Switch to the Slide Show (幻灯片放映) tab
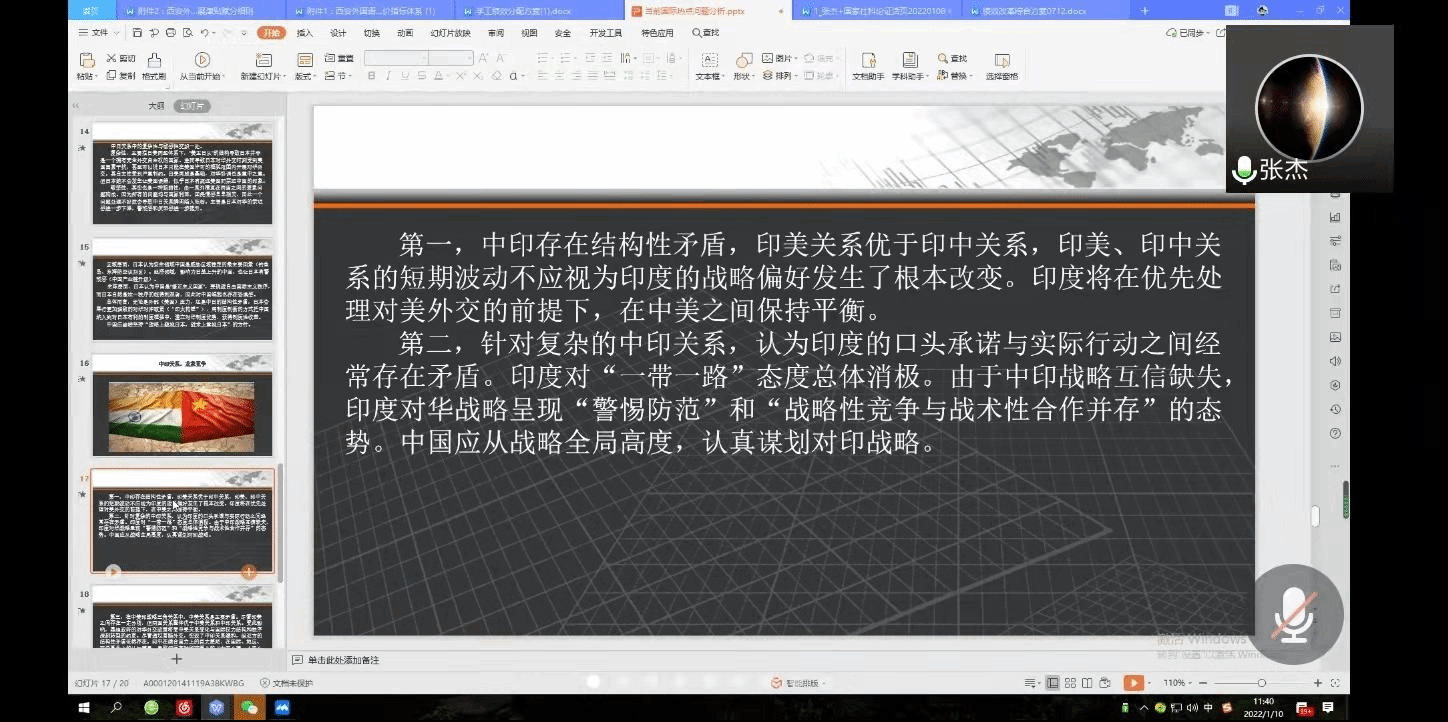Screen dimensions: 1448x722 [x=450, y=33]
